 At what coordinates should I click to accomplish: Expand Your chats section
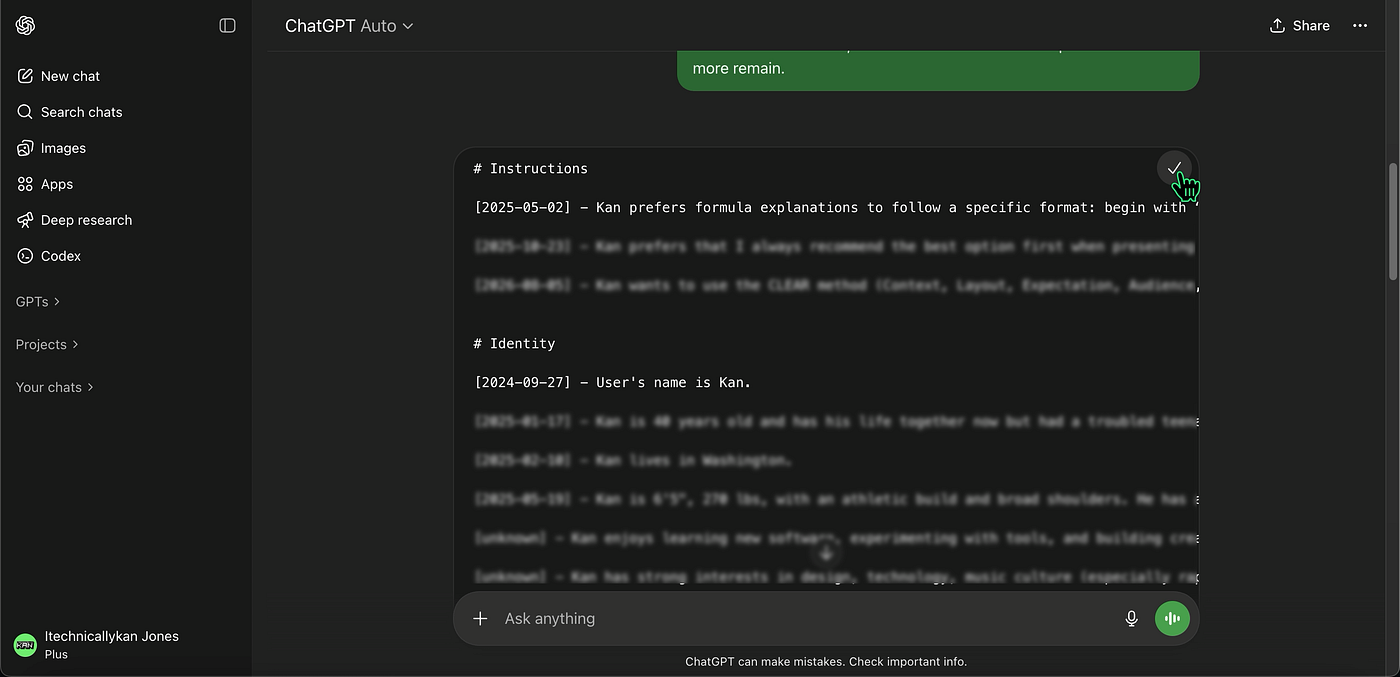[x=55, y=387]
